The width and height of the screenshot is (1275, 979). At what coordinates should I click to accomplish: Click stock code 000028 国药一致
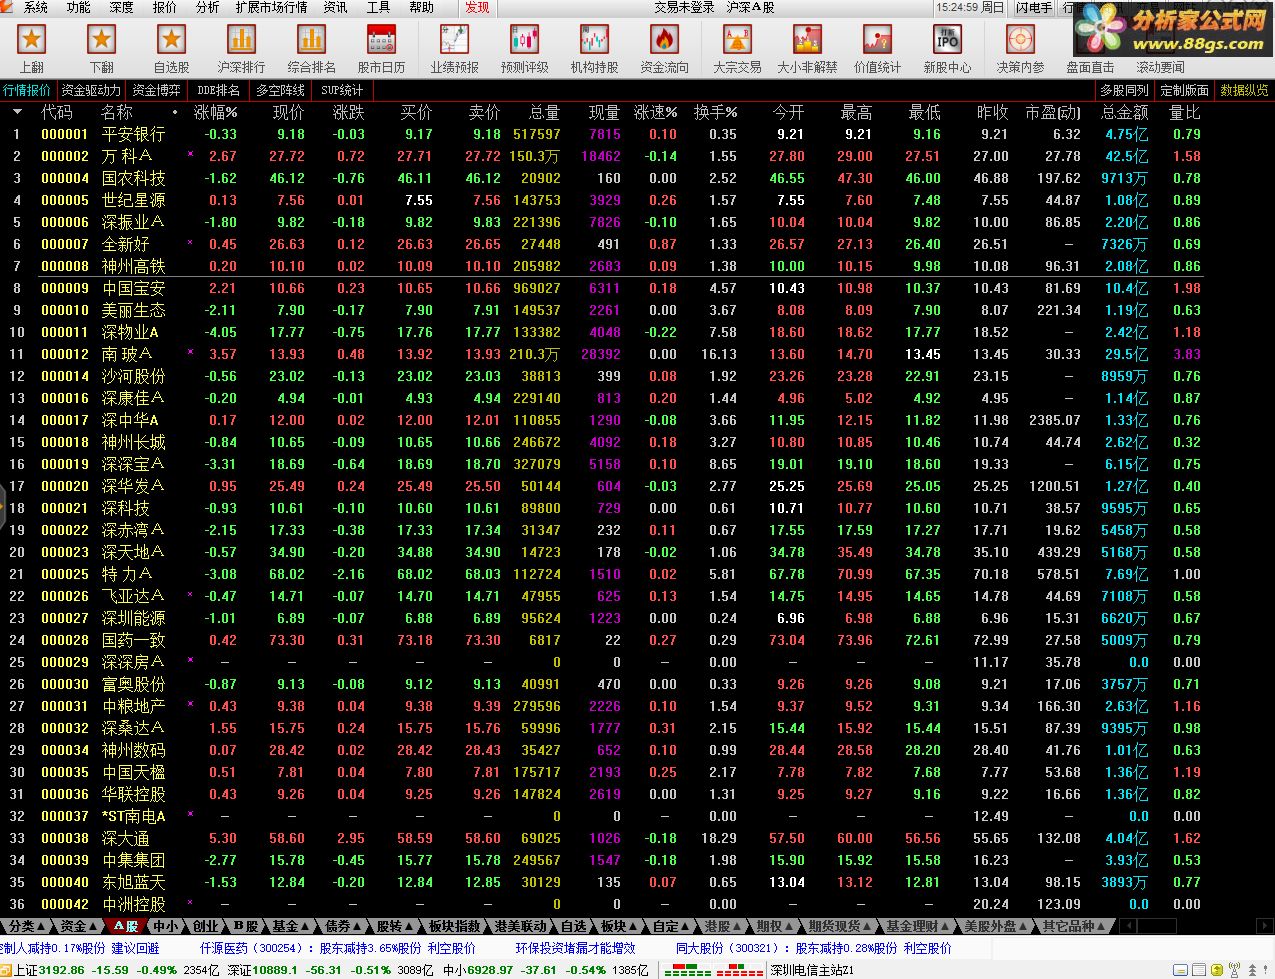(x=65, y=640)
